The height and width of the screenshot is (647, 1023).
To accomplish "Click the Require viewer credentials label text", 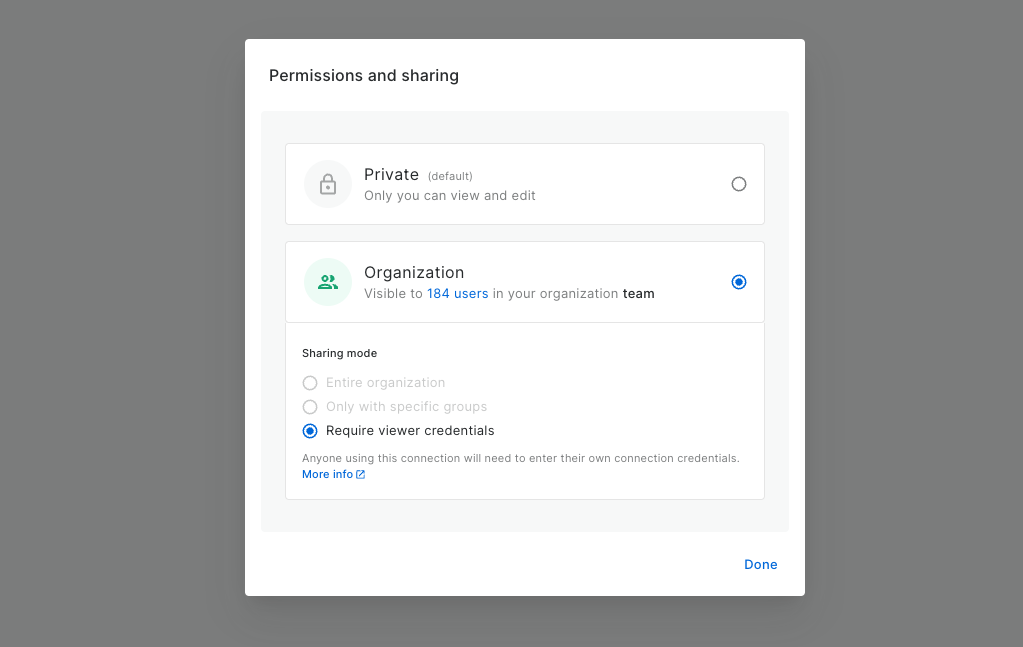I will point(410,431).
